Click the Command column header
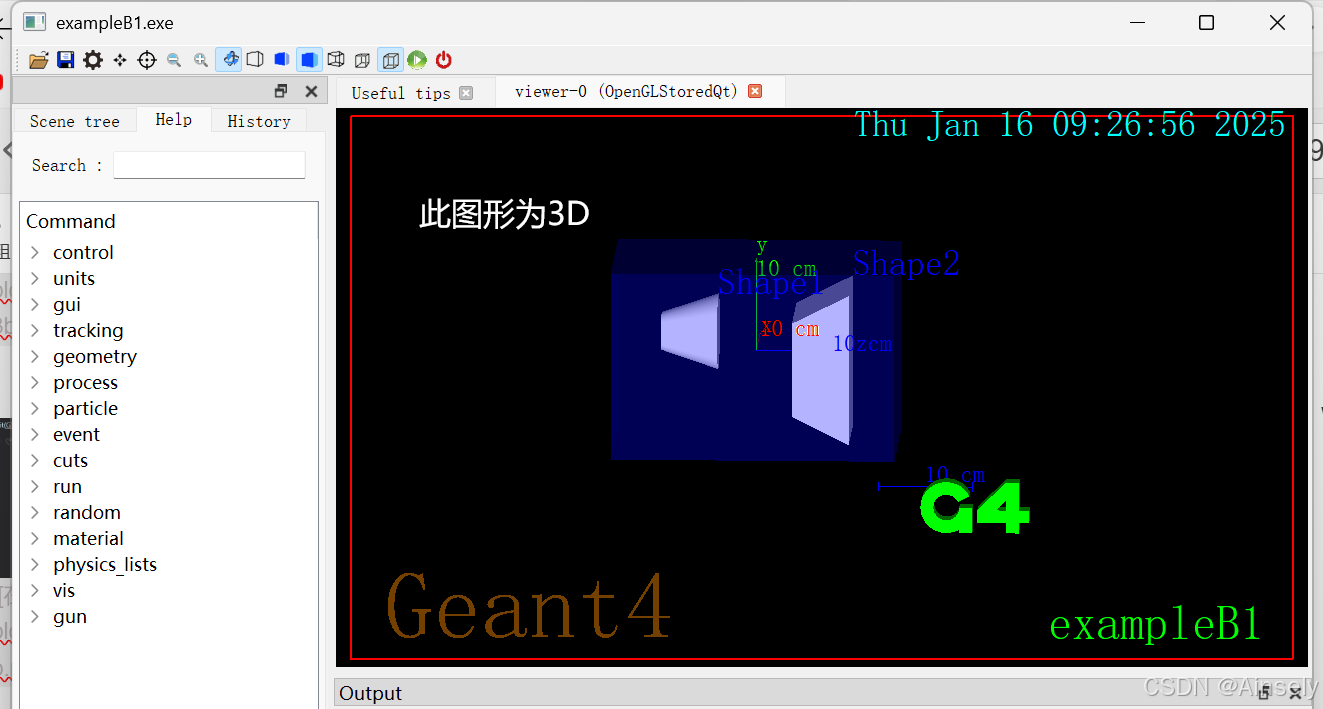This screenshot has height=709, width=1323. point(71,221)
